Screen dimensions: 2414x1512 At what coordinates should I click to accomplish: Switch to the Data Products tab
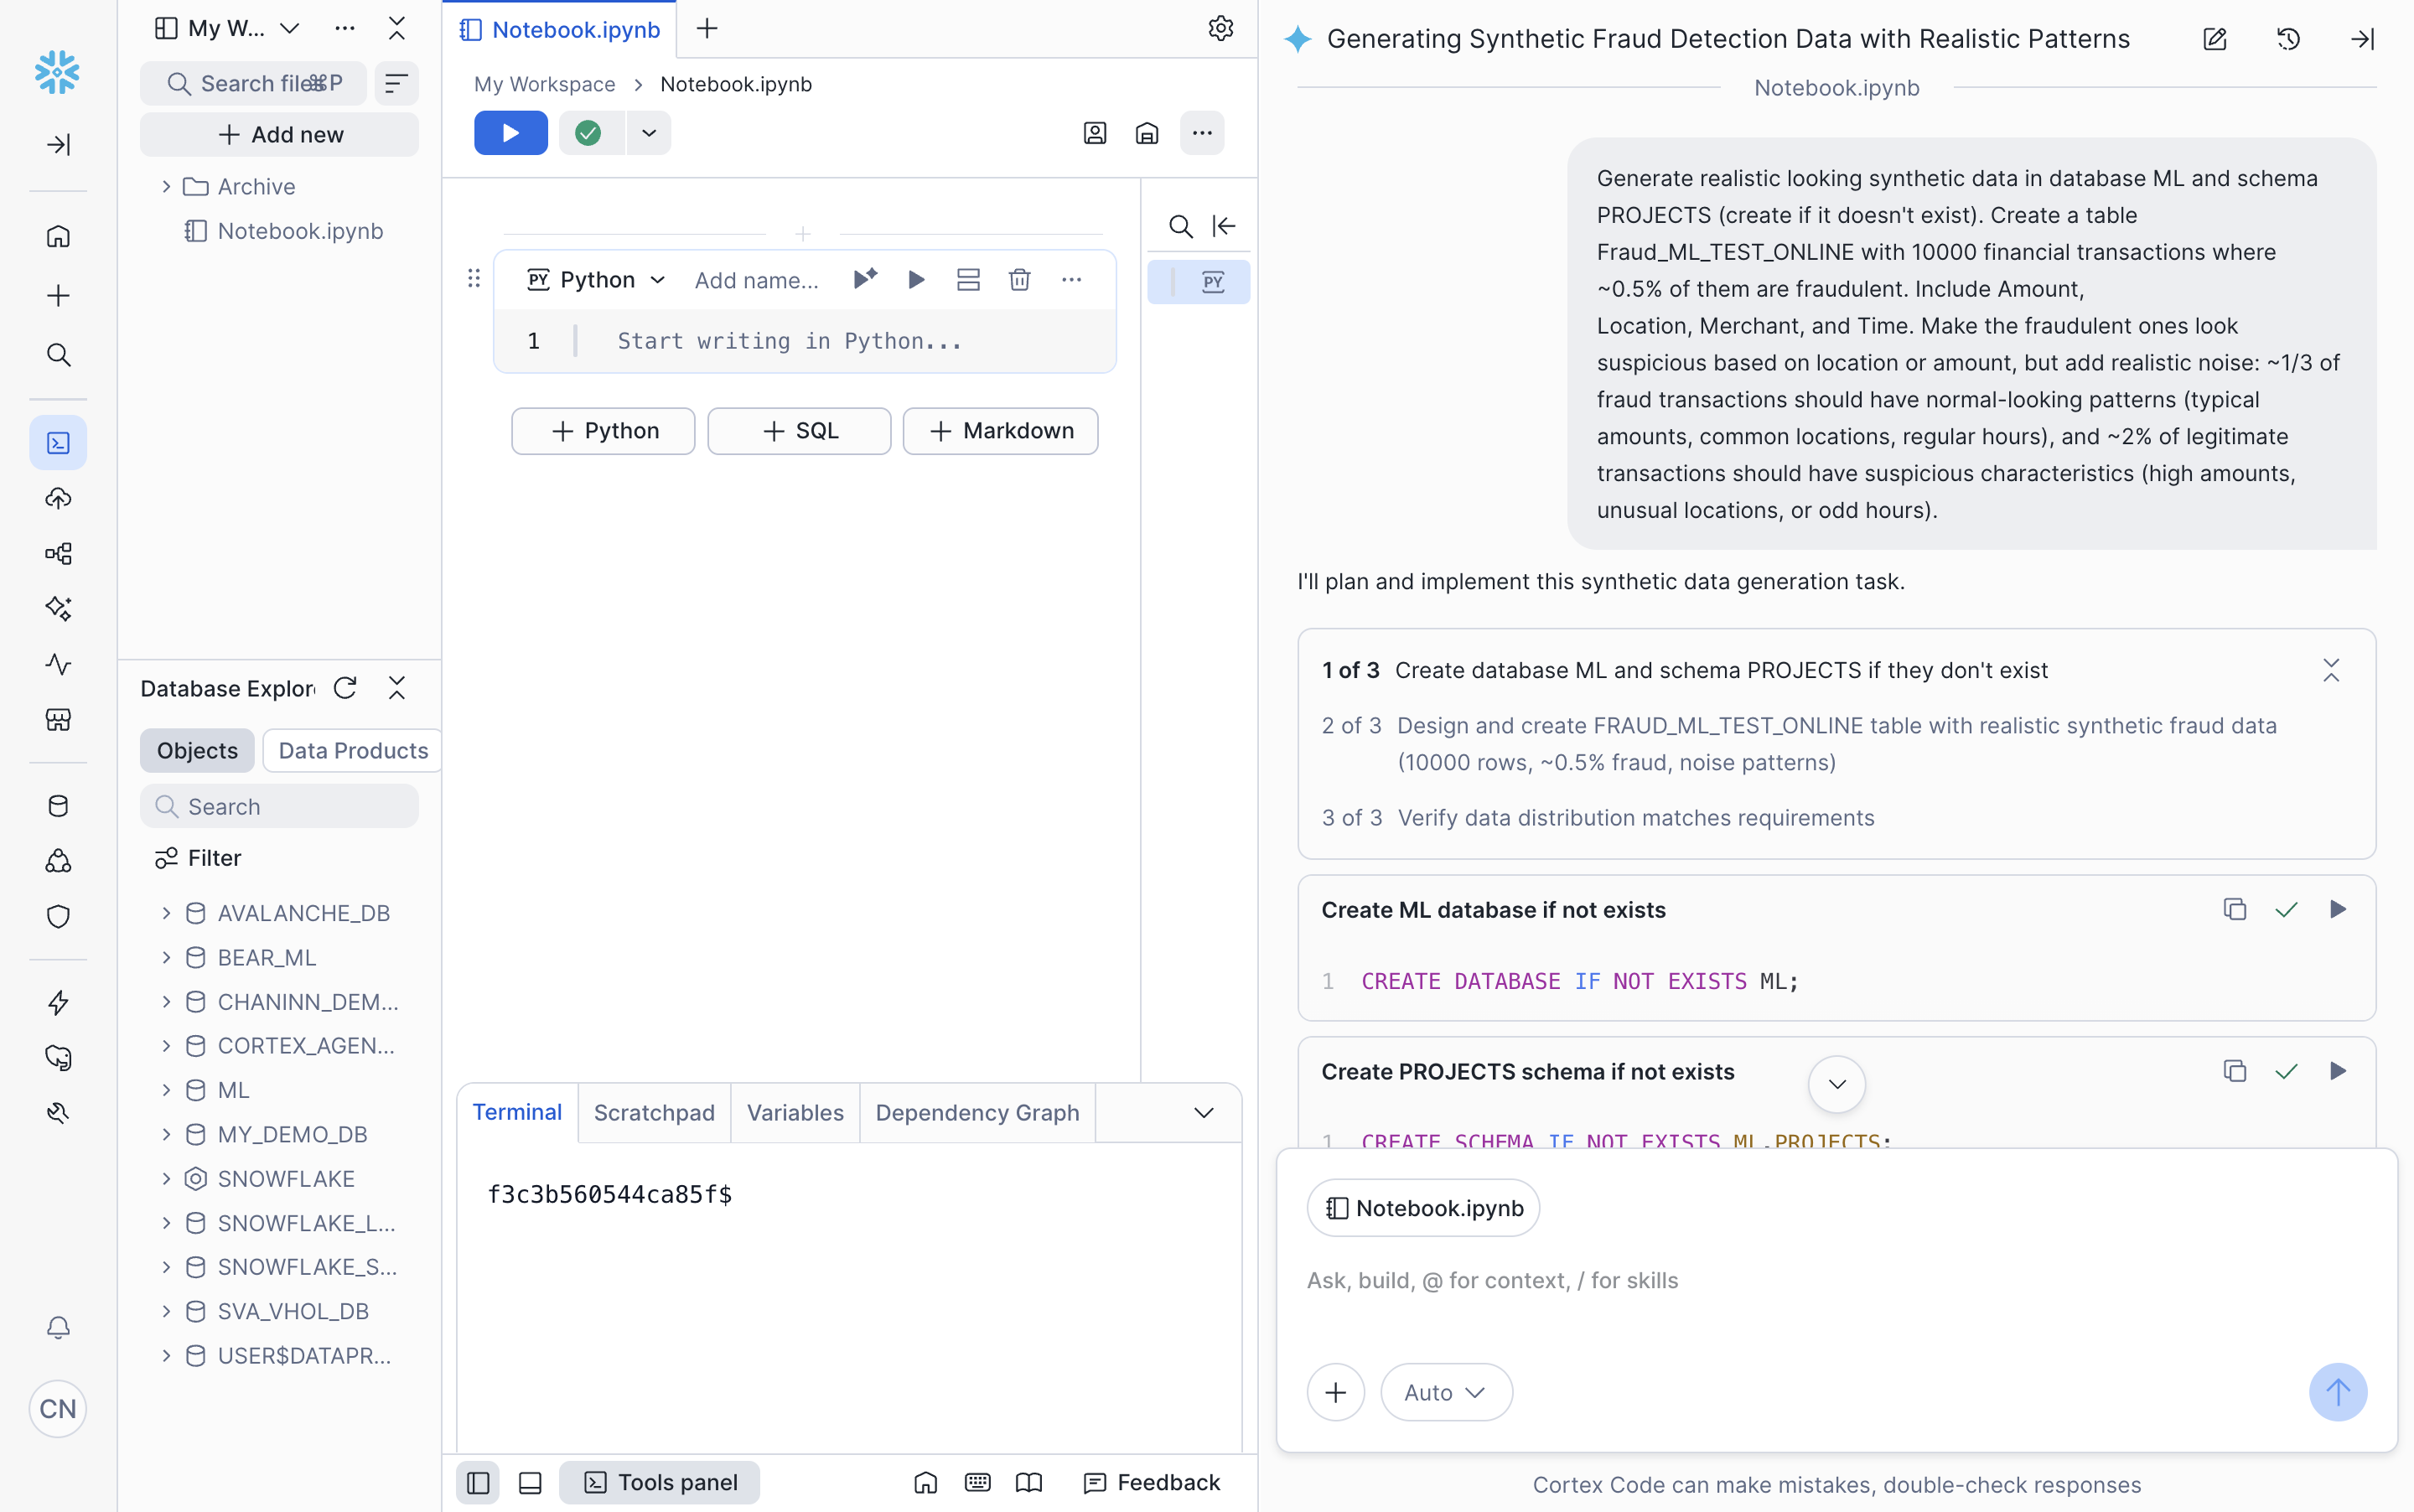(x=353, y=750)
